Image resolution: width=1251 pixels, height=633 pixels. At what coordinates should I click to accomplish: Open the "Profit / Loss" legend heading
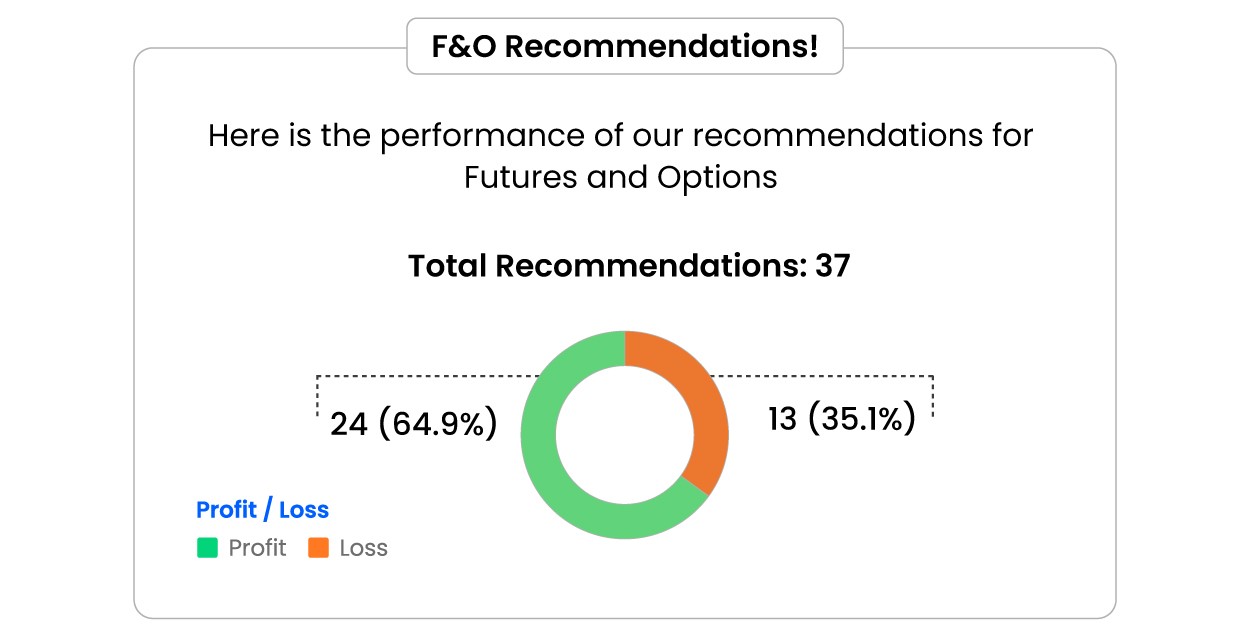262,510
